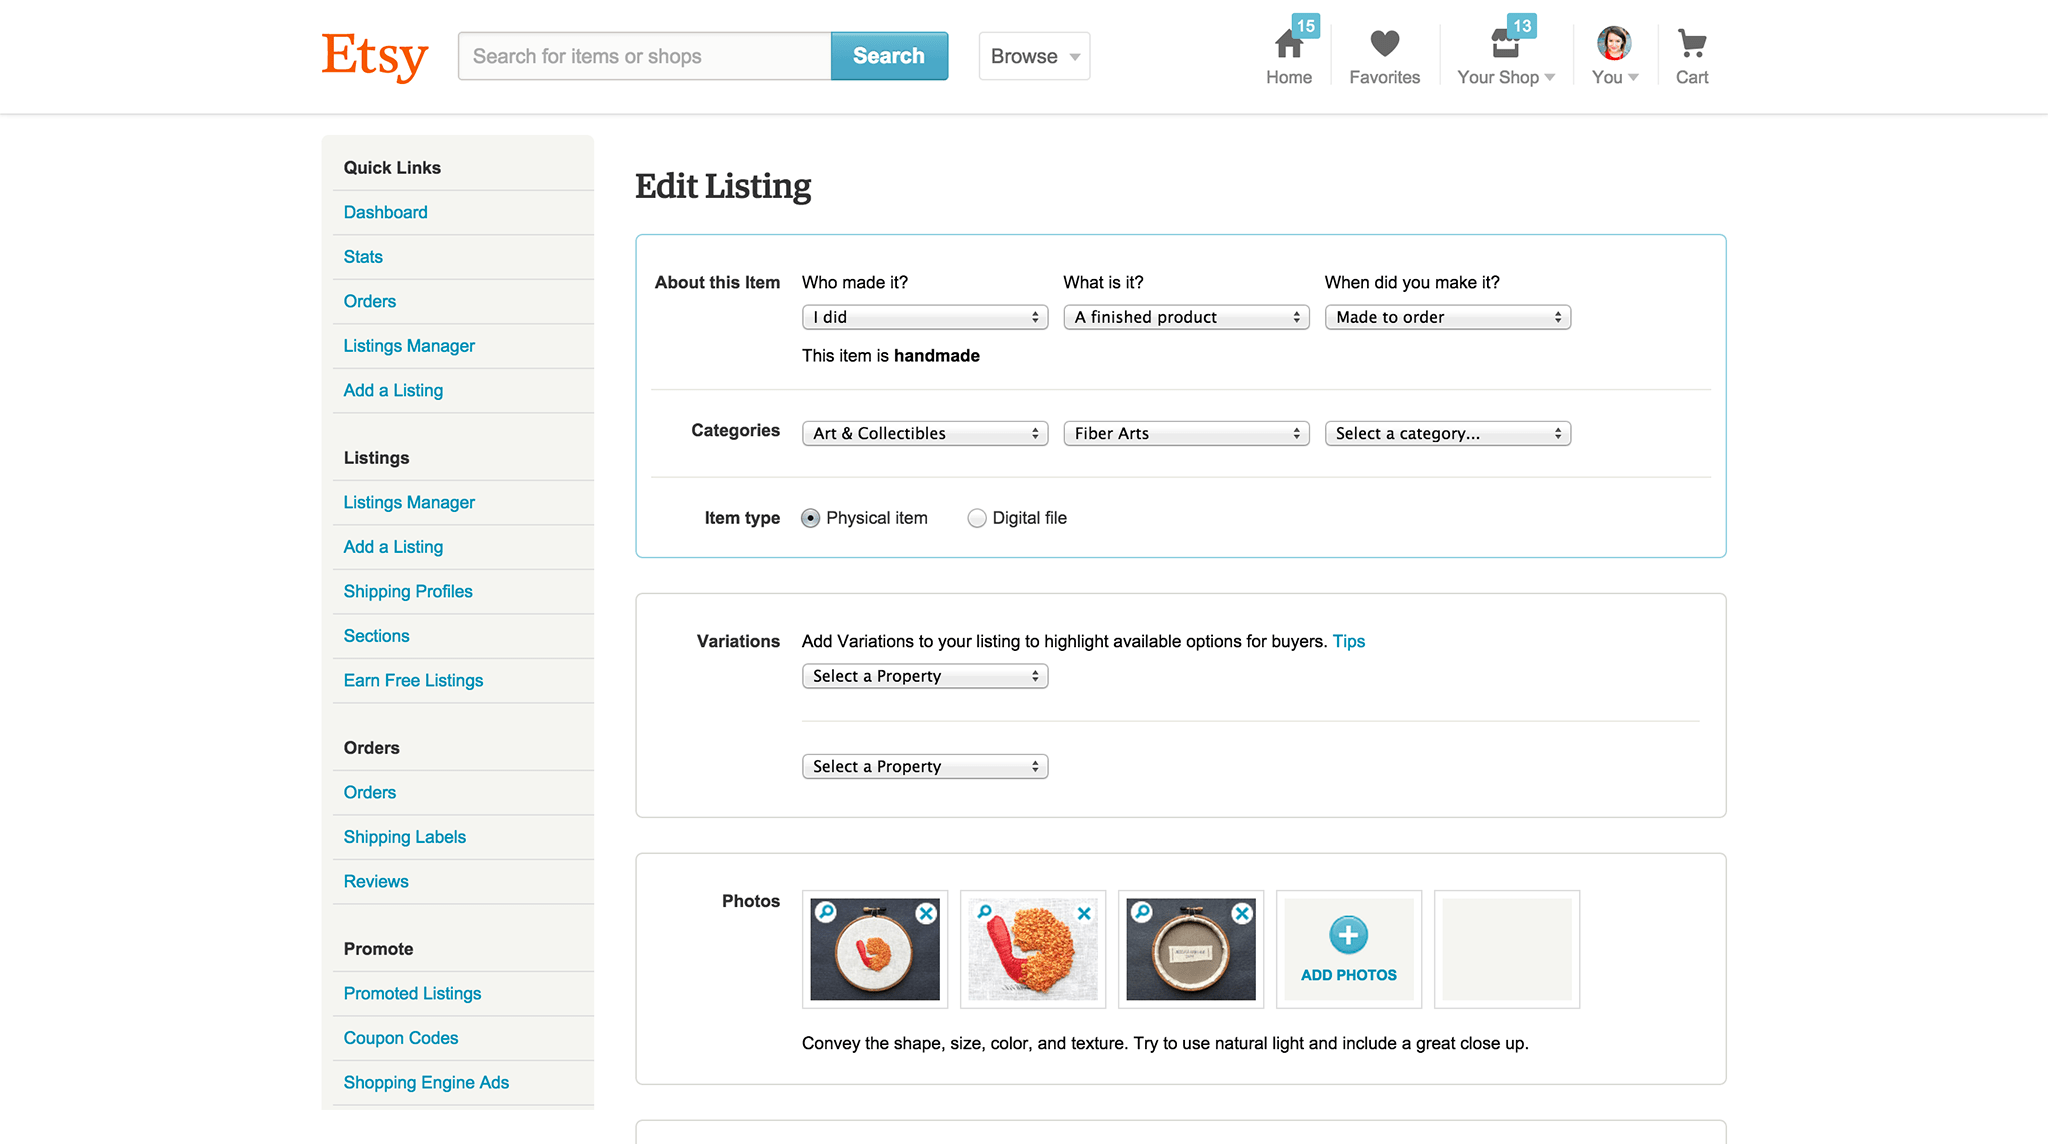Click the Search button

click(x=888, y=56)
